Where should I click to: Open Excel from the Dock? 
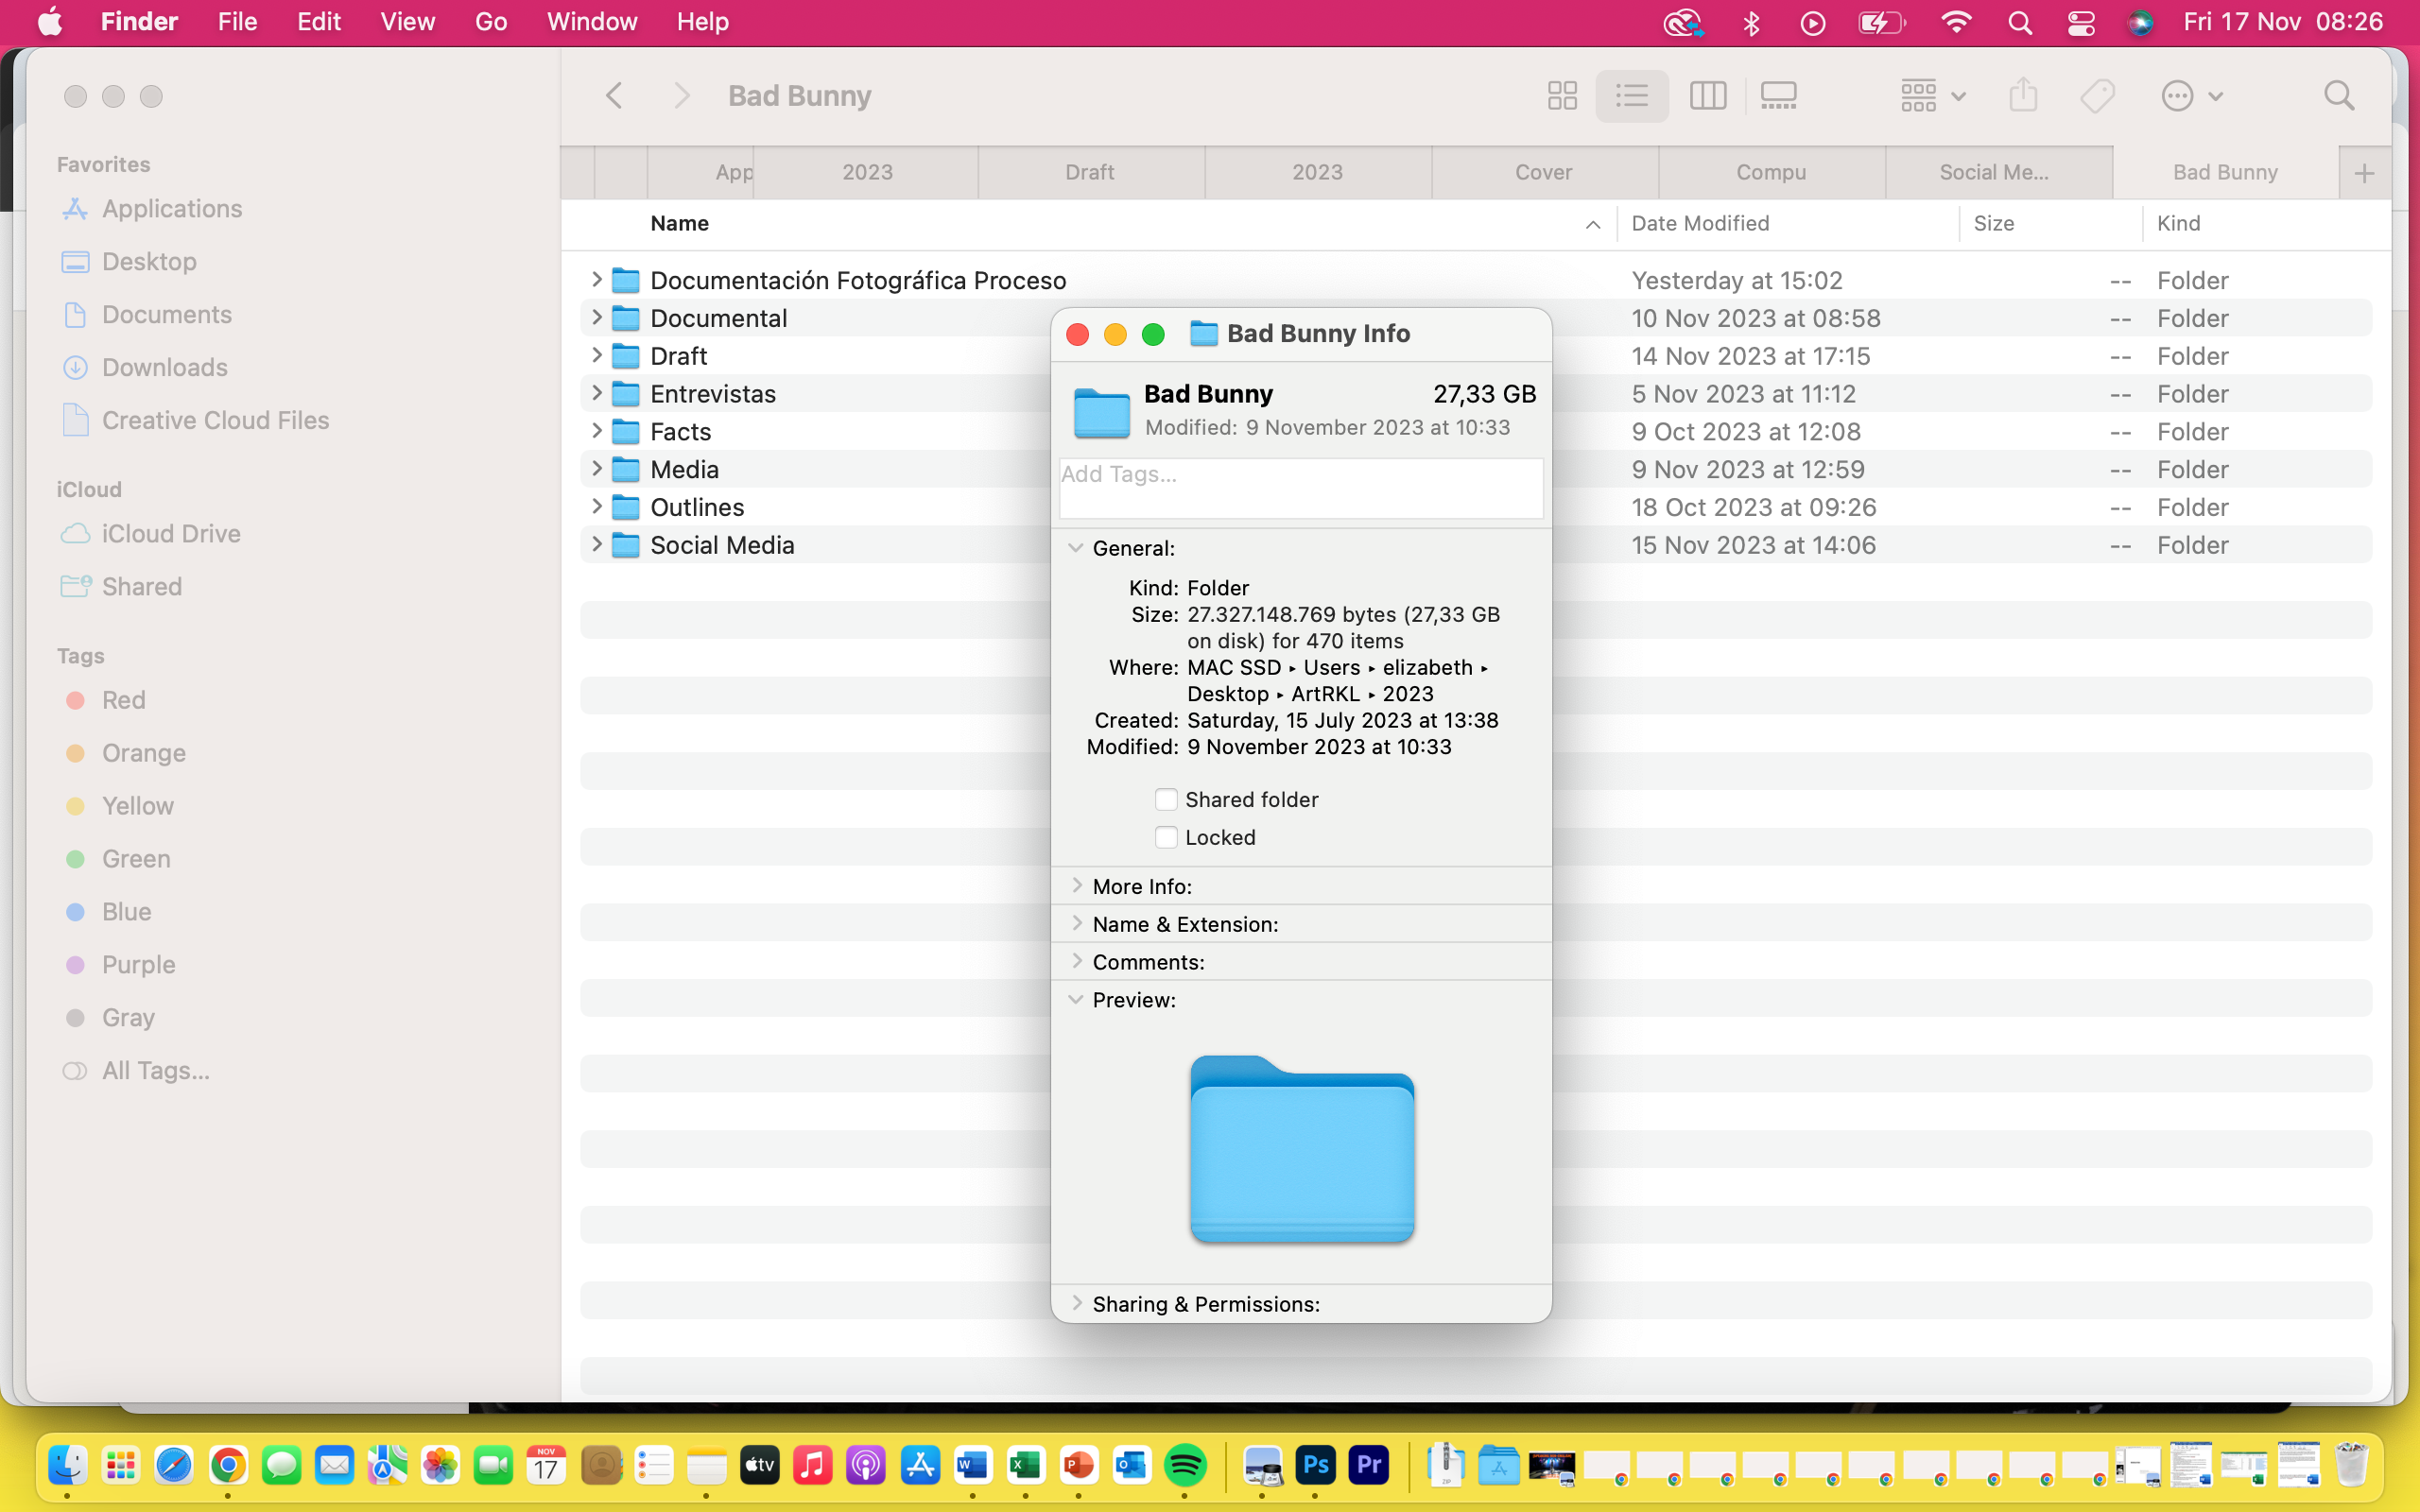pyautogui.click(x=1026, y=1465)
